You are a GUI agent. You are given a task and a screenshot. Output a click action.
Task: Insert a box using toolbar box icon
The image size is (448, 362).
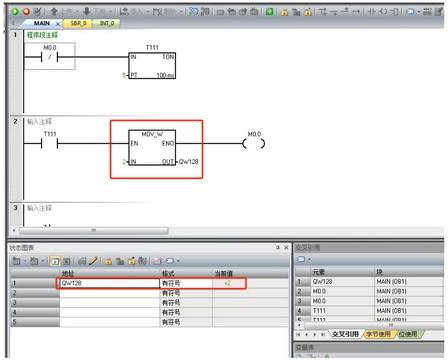coord(395,12)
